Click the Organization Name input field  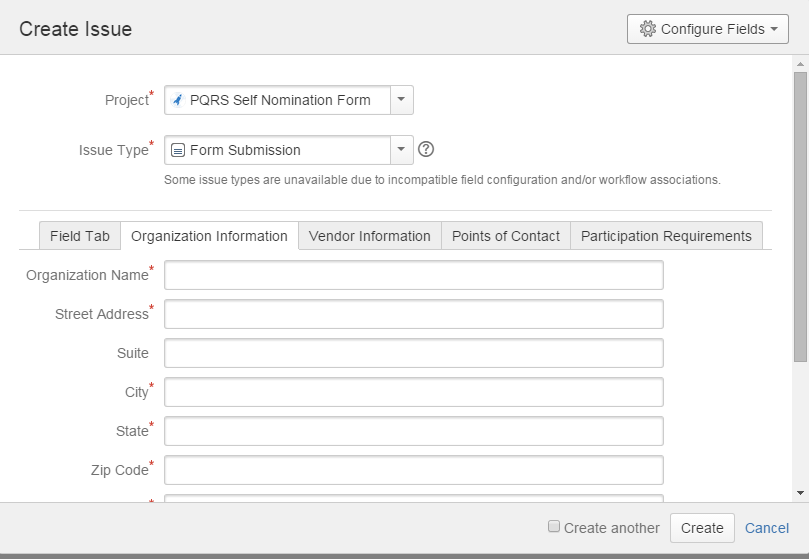coord(413,275)
